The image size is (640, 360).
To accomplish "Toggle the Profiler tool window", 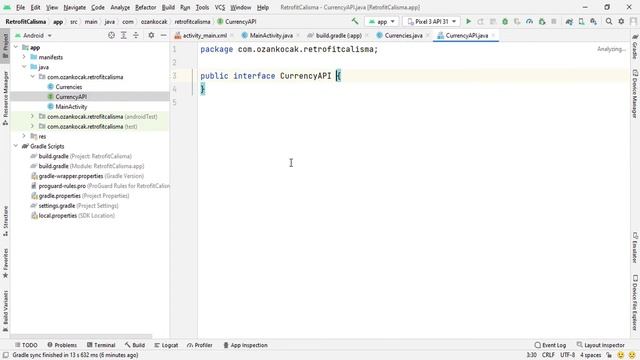I will click(200, 345).
